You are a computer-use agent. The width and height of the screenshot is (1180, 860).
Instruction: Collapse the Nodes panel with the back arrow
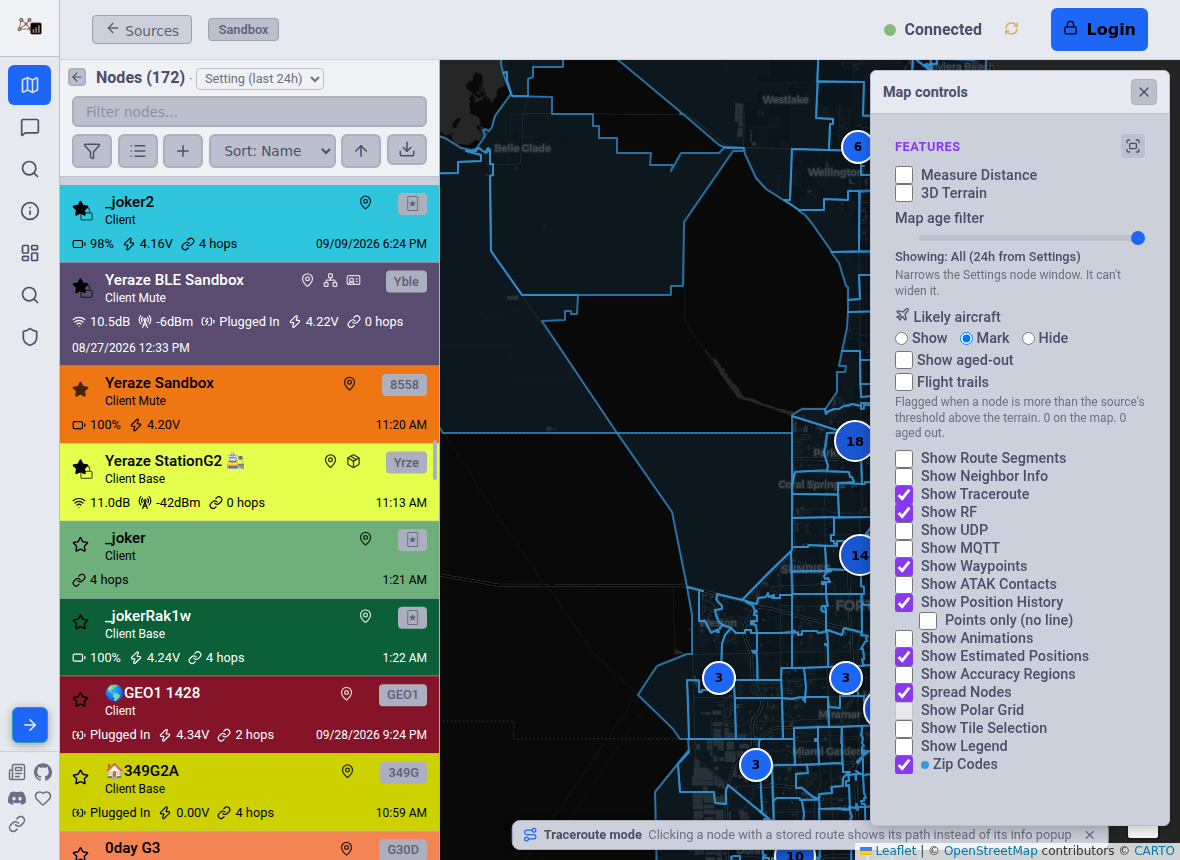[77, 77]
